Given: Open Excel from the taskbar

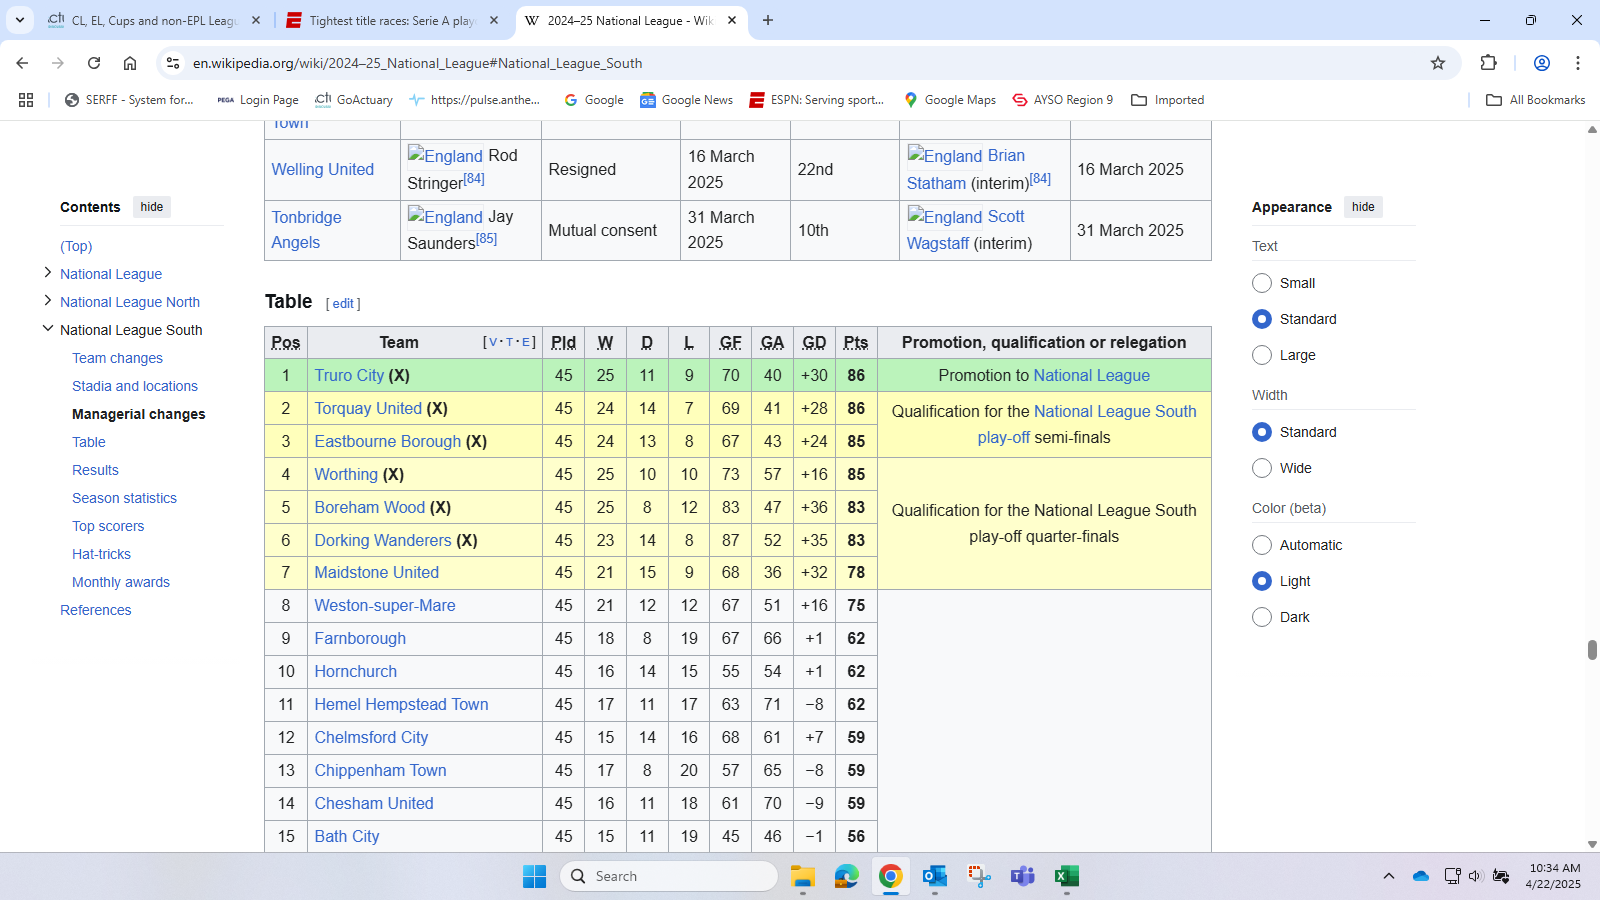Looking at the screenshot, I should coord(1067,876).
